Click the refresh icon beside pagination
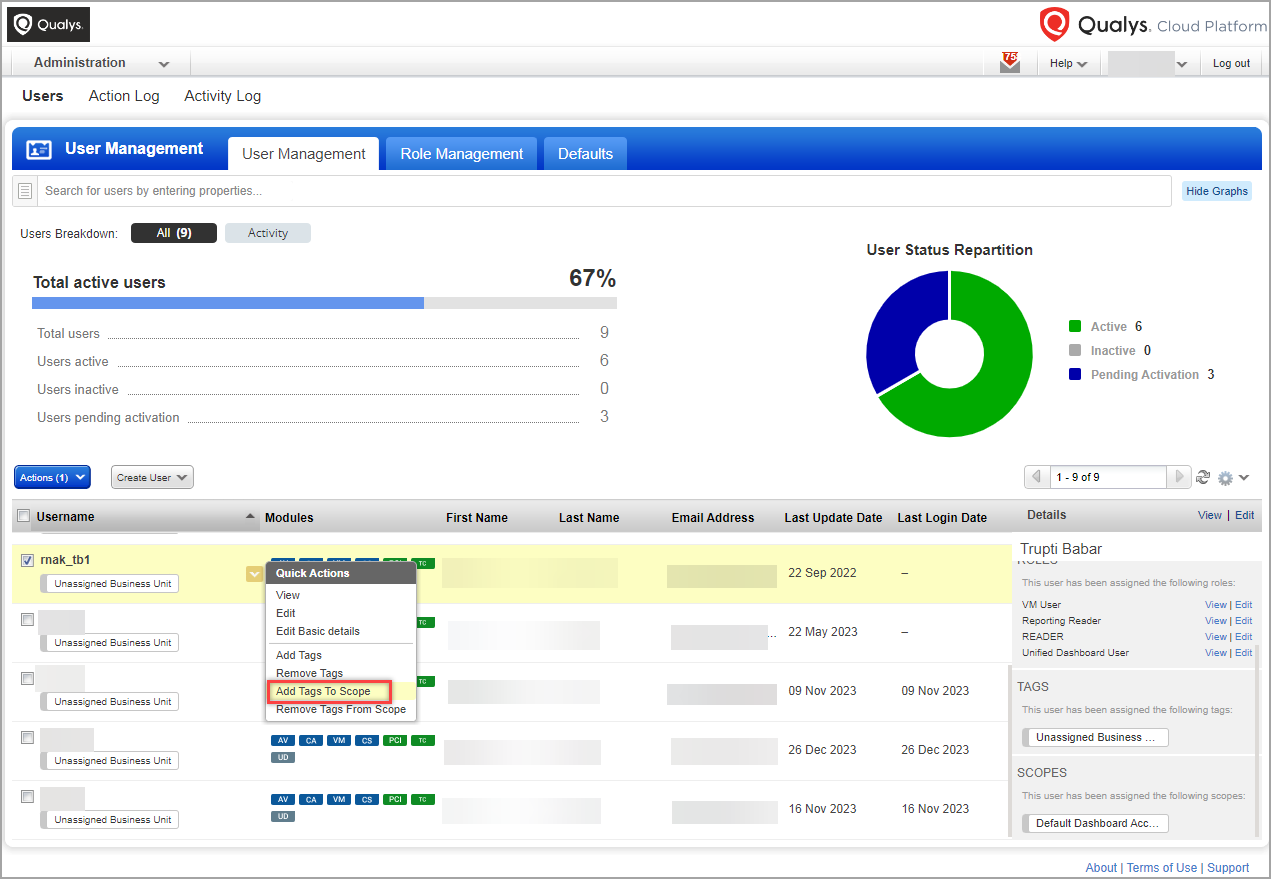Viewport: 1271px width, 879px height. pyautogui.click(x=1203, y=478)
